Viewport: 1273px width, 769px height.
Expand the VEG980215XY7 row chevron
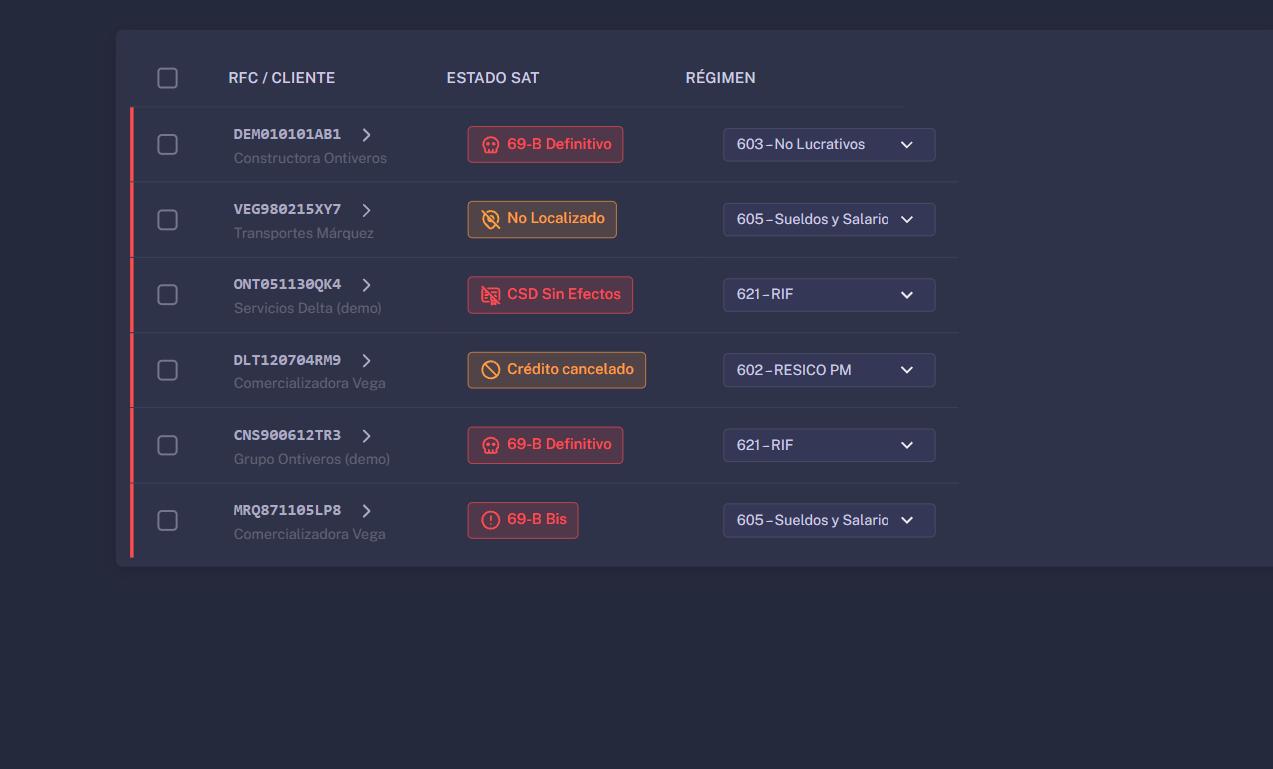pyautogui.click(x=366, y=210)
